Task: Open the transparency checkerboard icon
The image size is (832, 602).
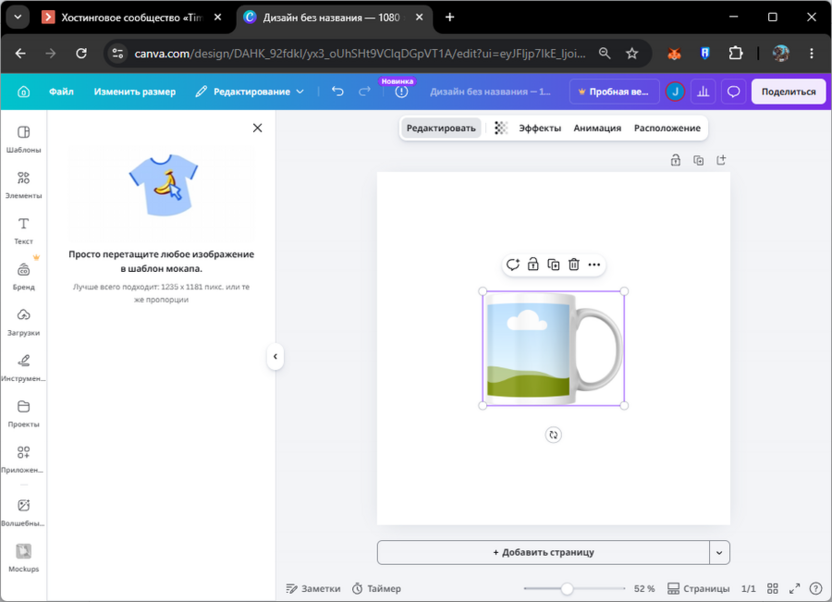Action: pyautogui.click(x=500, y=128)
